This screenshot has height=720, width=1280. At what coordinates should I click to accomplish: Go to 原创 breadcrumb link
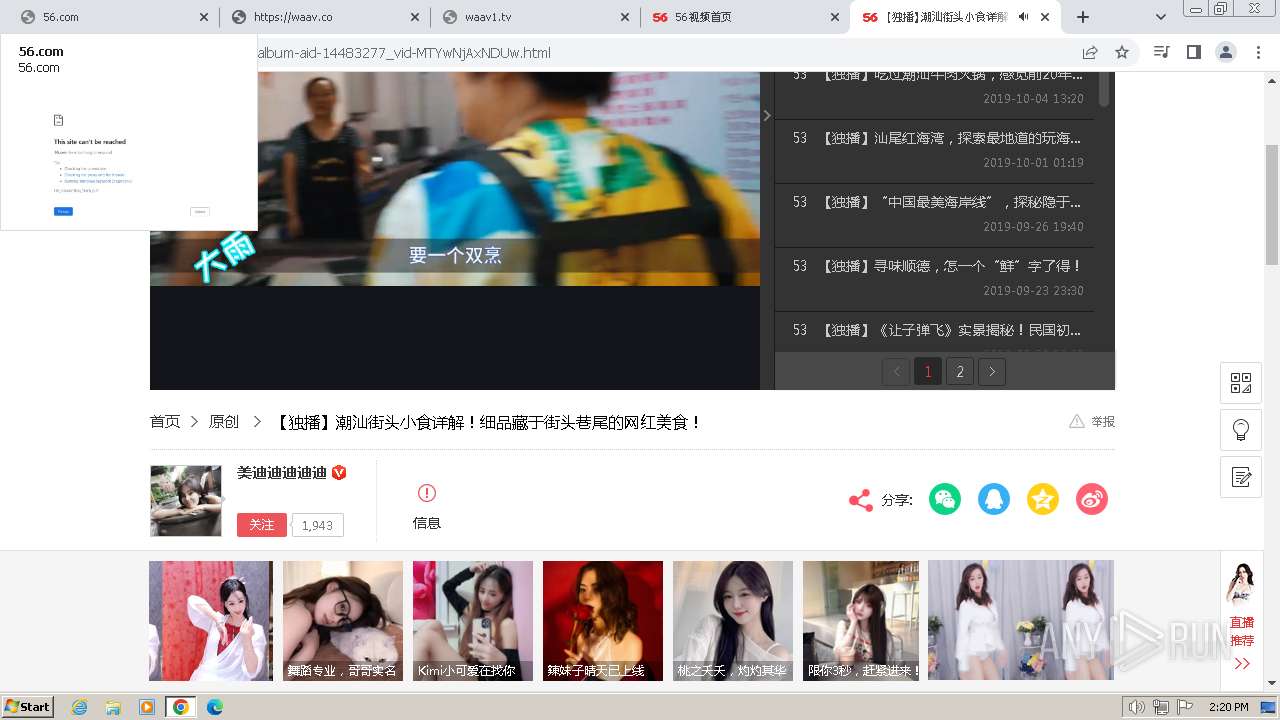[224, 422]
